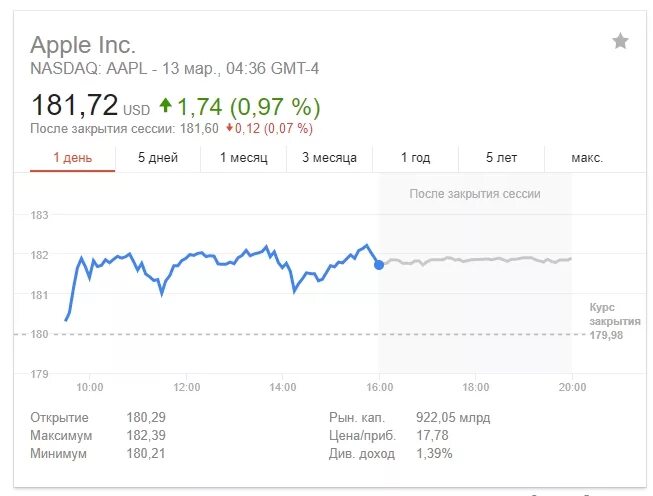
Task: Open the "1 месяц" range tab
Action: tap(243, 158)
